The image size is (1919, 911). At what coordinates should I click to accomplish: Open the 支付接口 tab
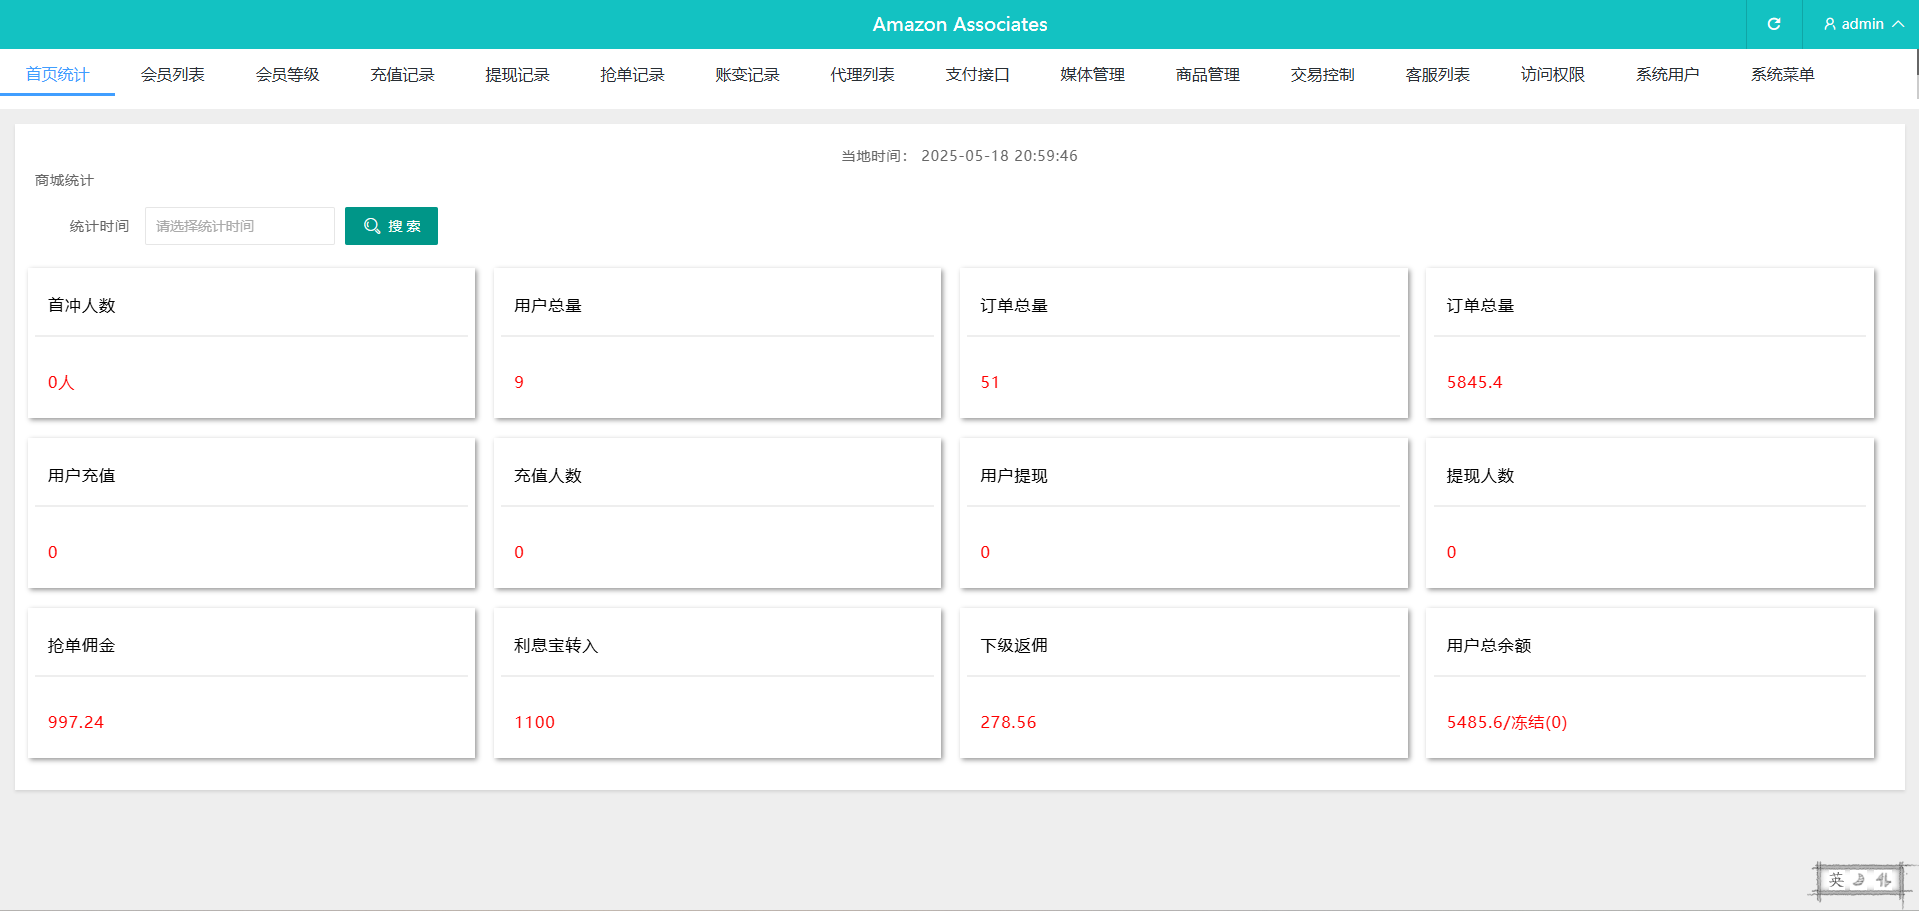pos(977,75)
